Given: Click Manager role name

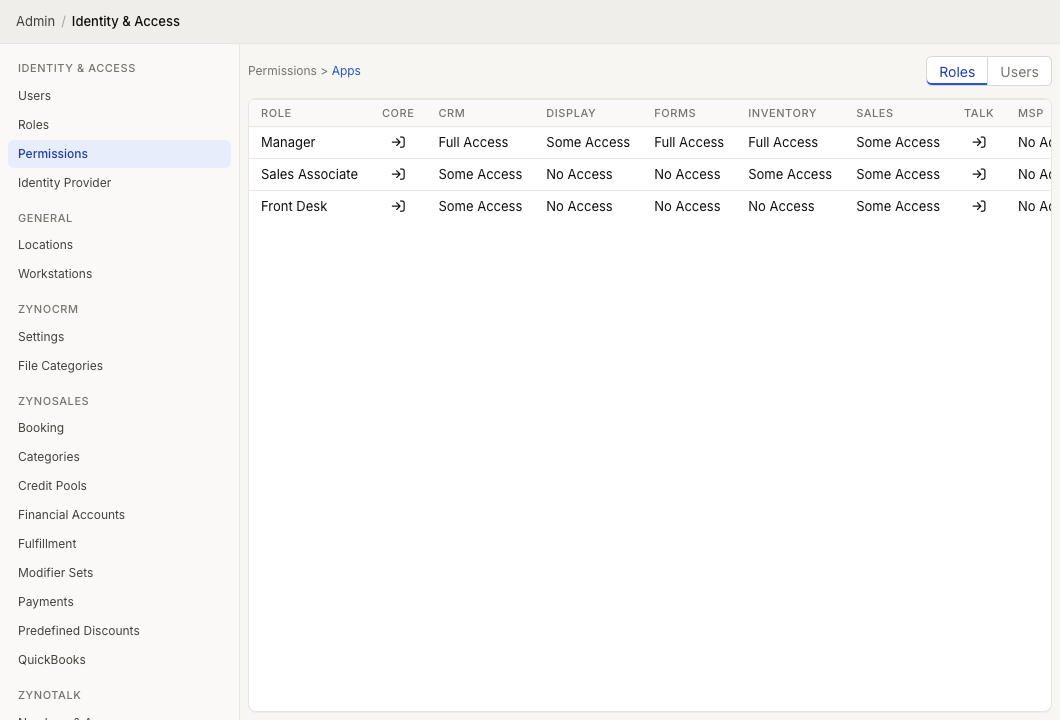Looking at the screenshot, I should click(288, 143).
